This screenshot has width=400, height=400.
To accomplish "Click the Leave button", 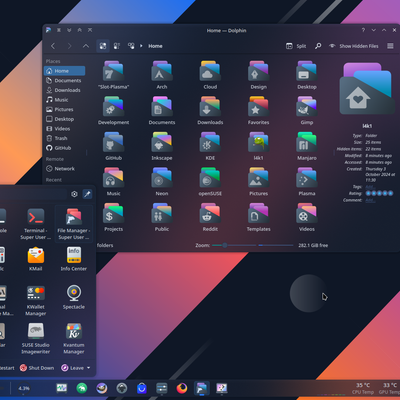I will point(73,368).
